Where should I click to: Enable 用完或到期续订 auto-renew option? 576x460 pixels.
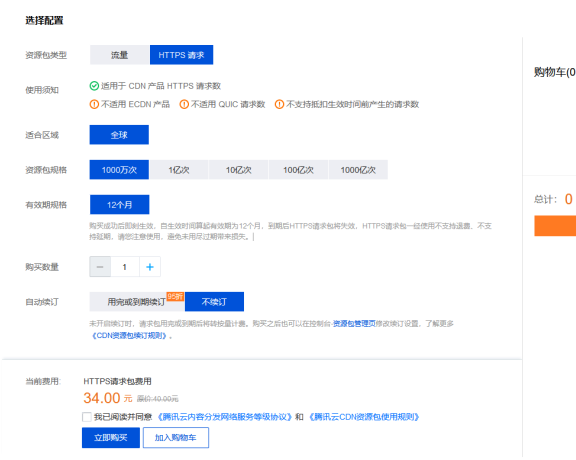tap(137, 302)
